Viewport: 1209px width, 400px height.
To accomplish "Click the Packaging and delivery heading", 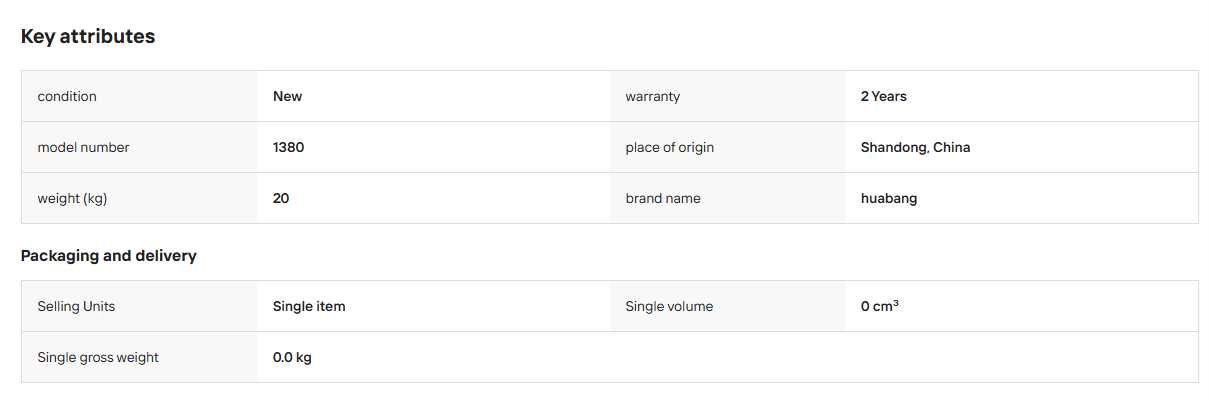I will click(x=109, y=256).
